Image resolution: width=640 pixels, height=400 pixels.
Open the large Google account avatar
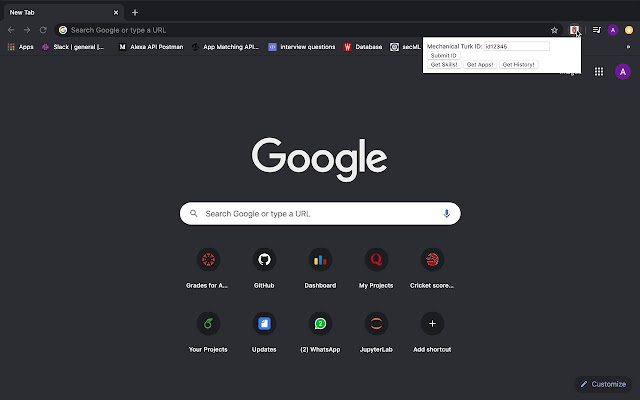tap(622, 71)
